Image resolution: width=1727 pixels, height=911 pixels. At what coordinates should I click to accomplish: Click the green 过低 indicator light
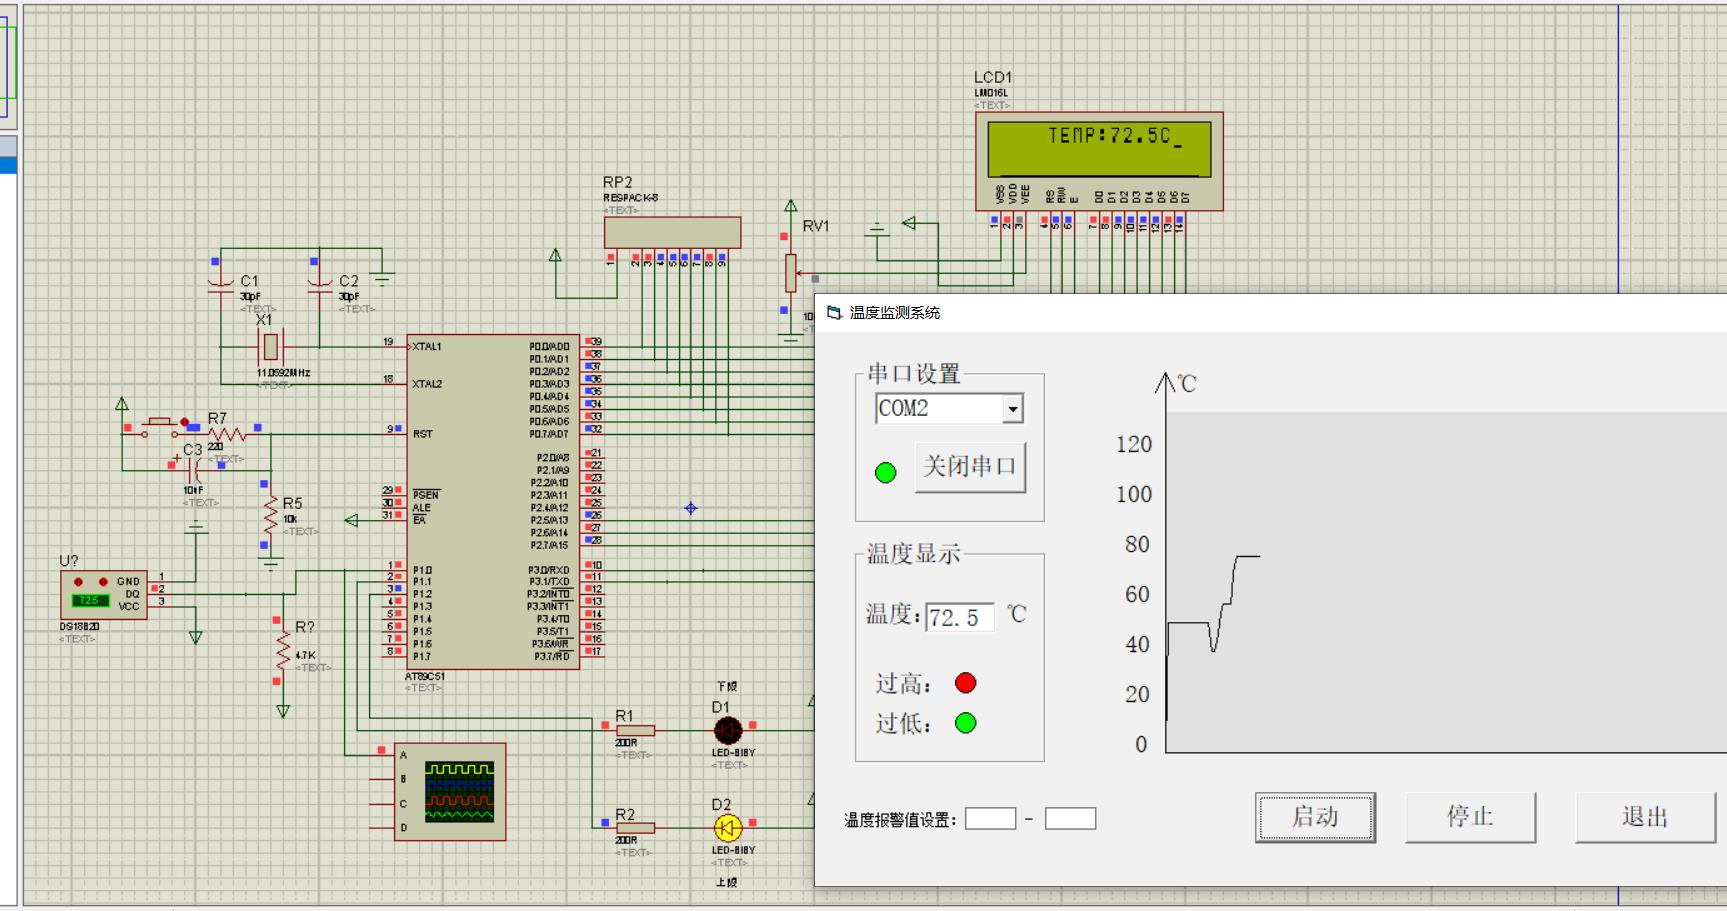tap(965, 723)
